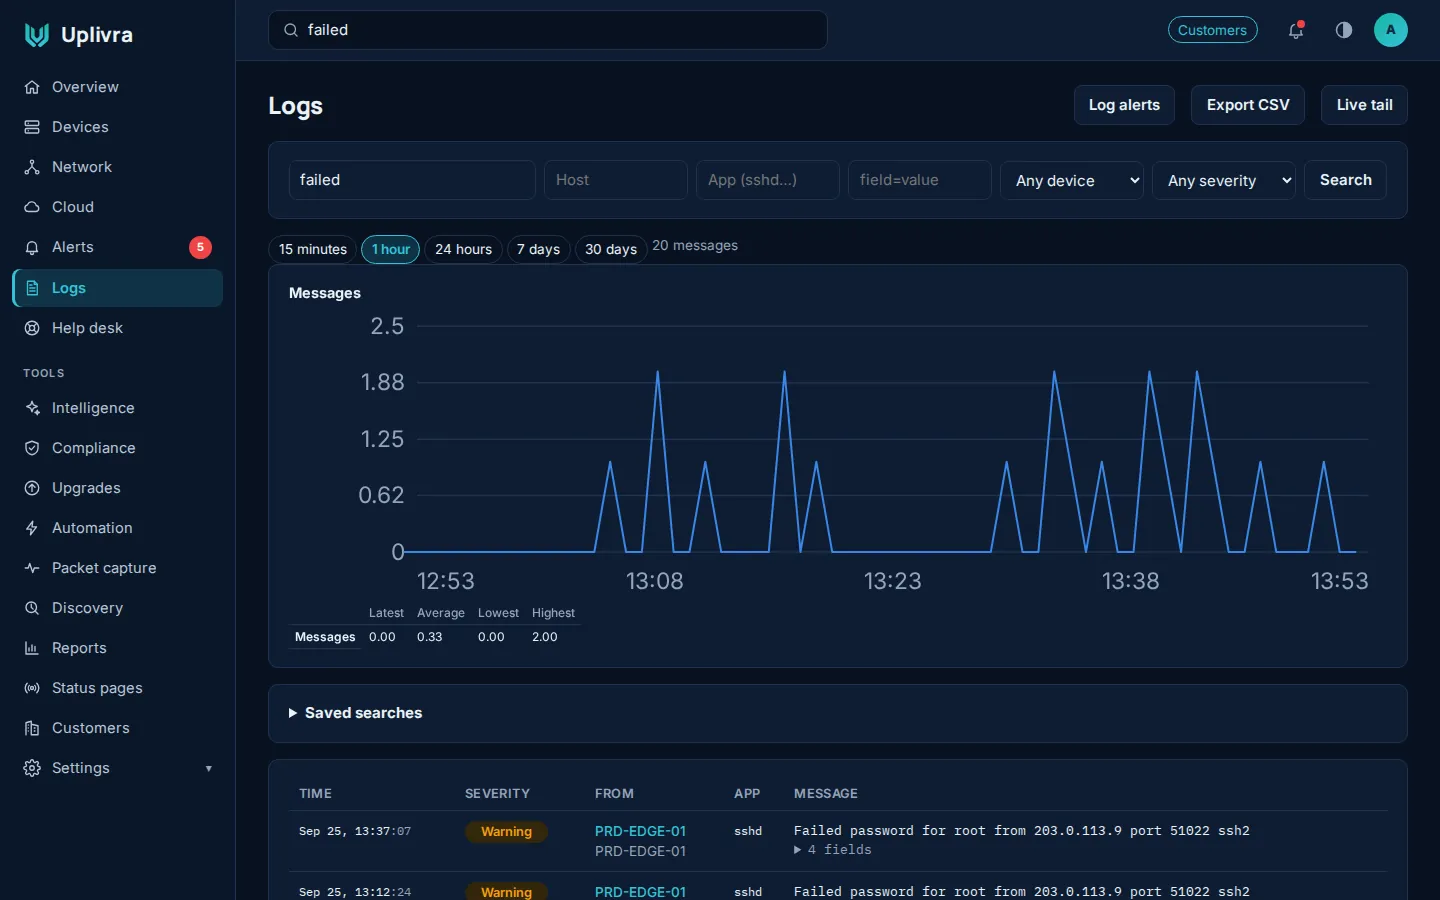Open Customers via its building icon in sidebar

(x=32, y=728)
